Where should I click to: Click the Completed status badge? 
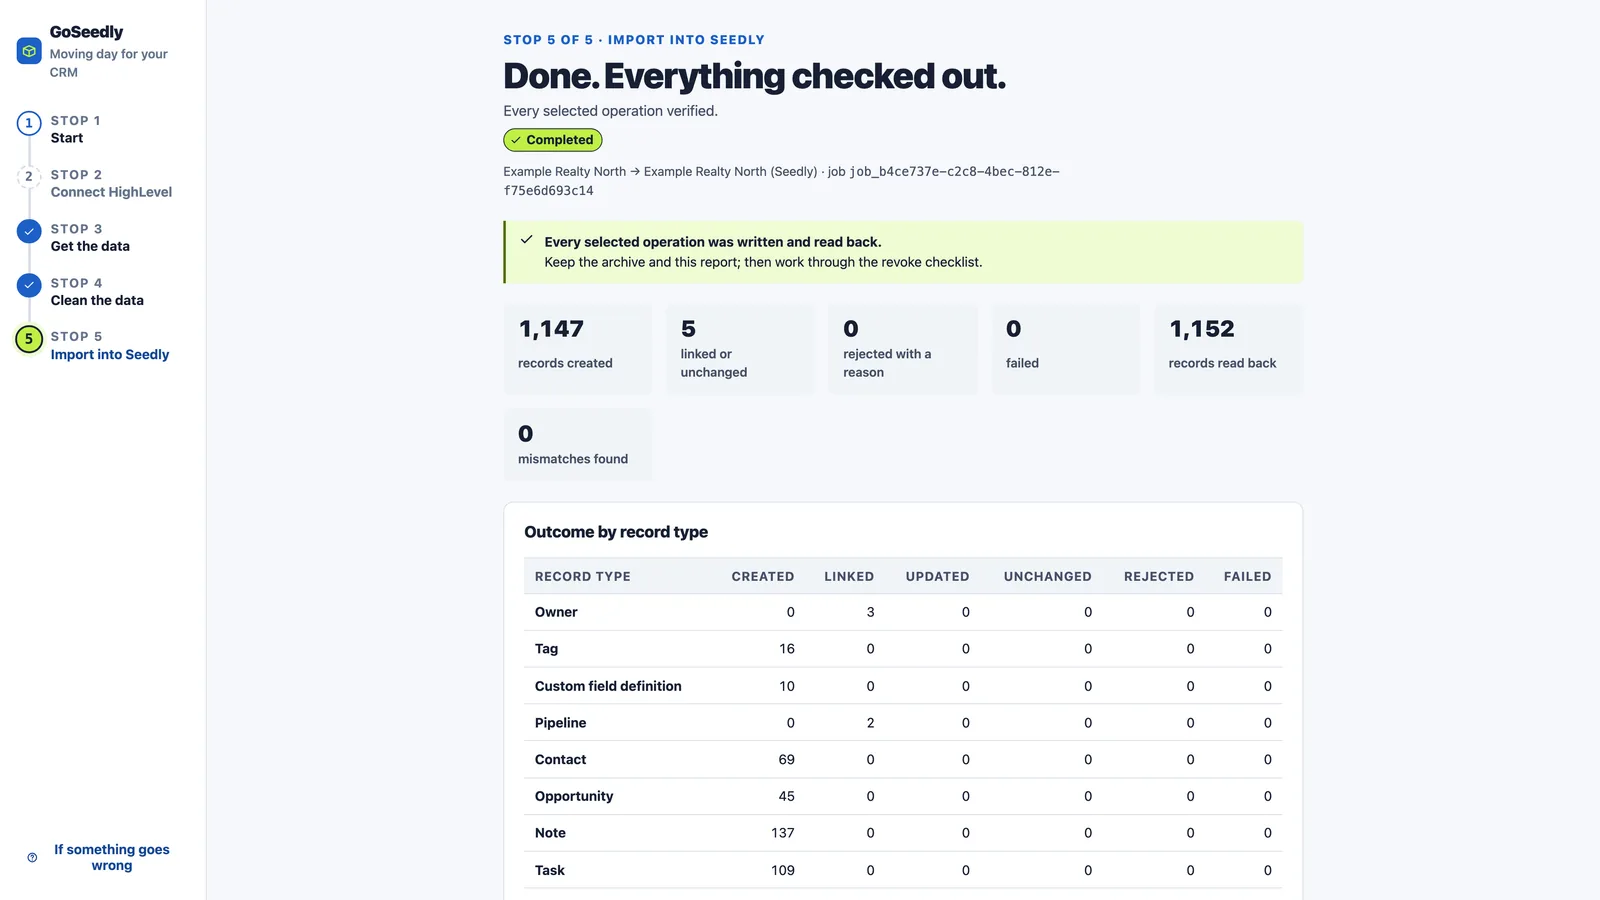coord(552,140)
